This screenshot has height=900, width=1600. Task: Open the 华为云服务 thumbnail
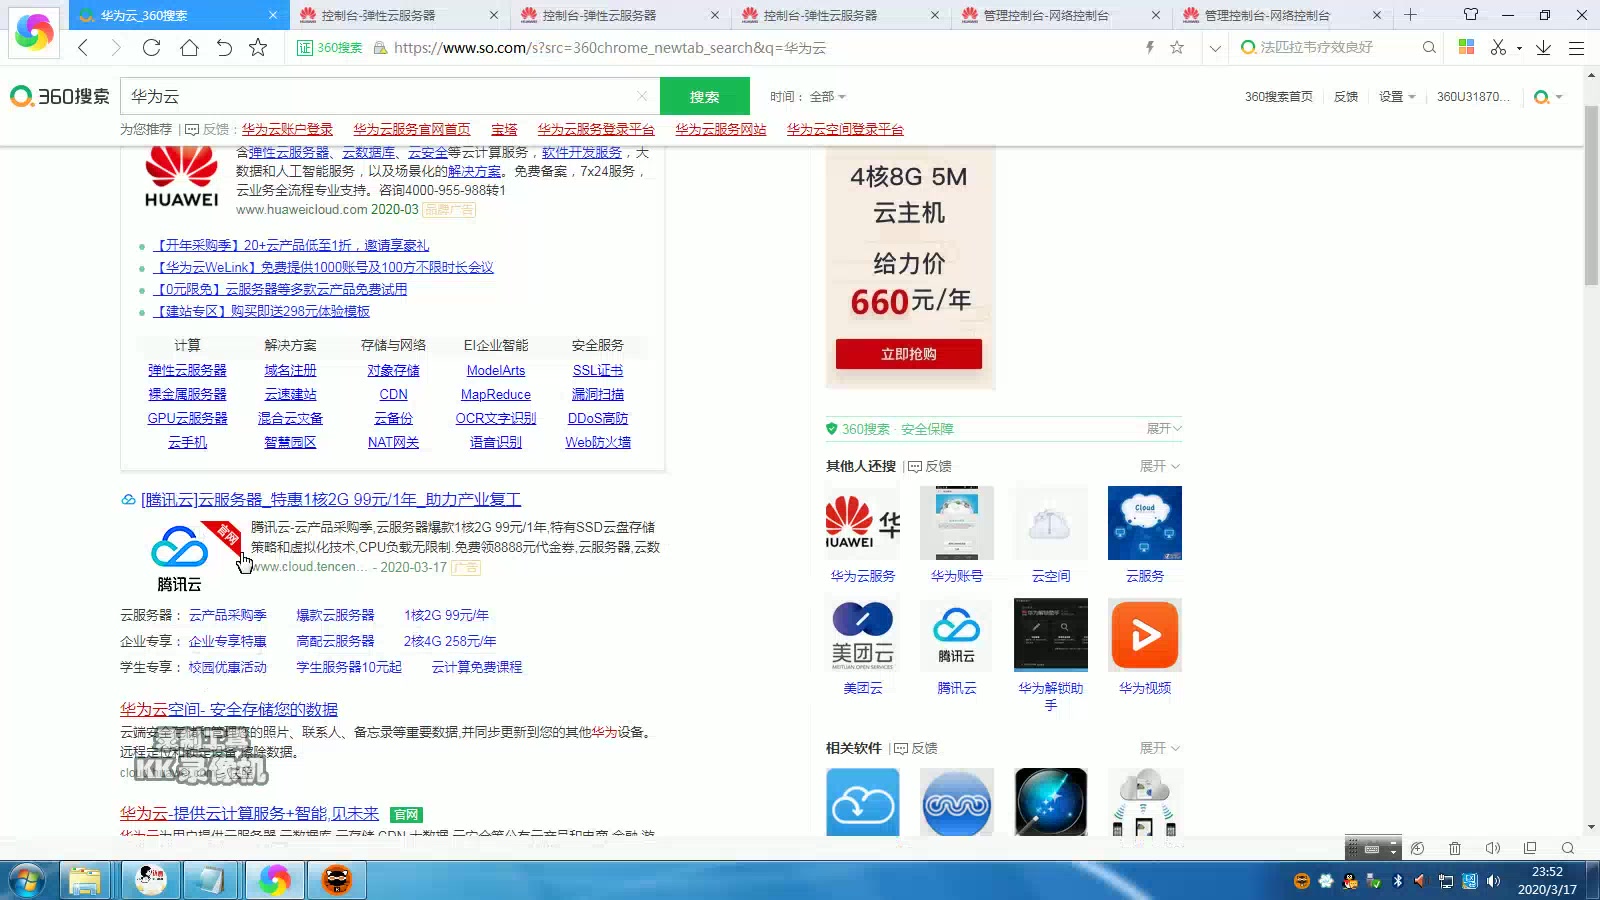coord(863,523)
